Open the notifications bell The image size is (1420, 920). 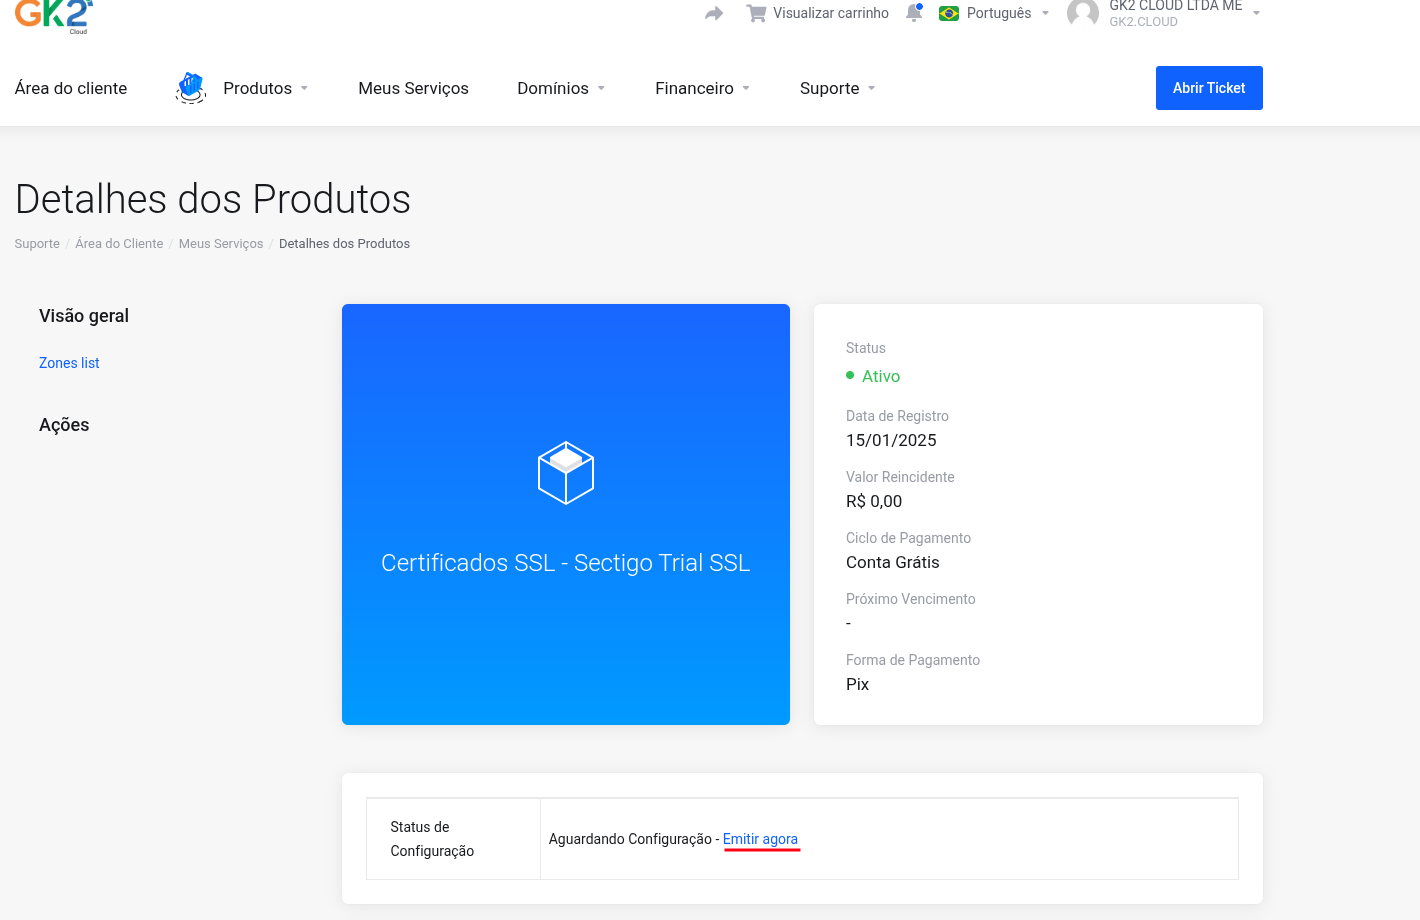tap(914, 13)
